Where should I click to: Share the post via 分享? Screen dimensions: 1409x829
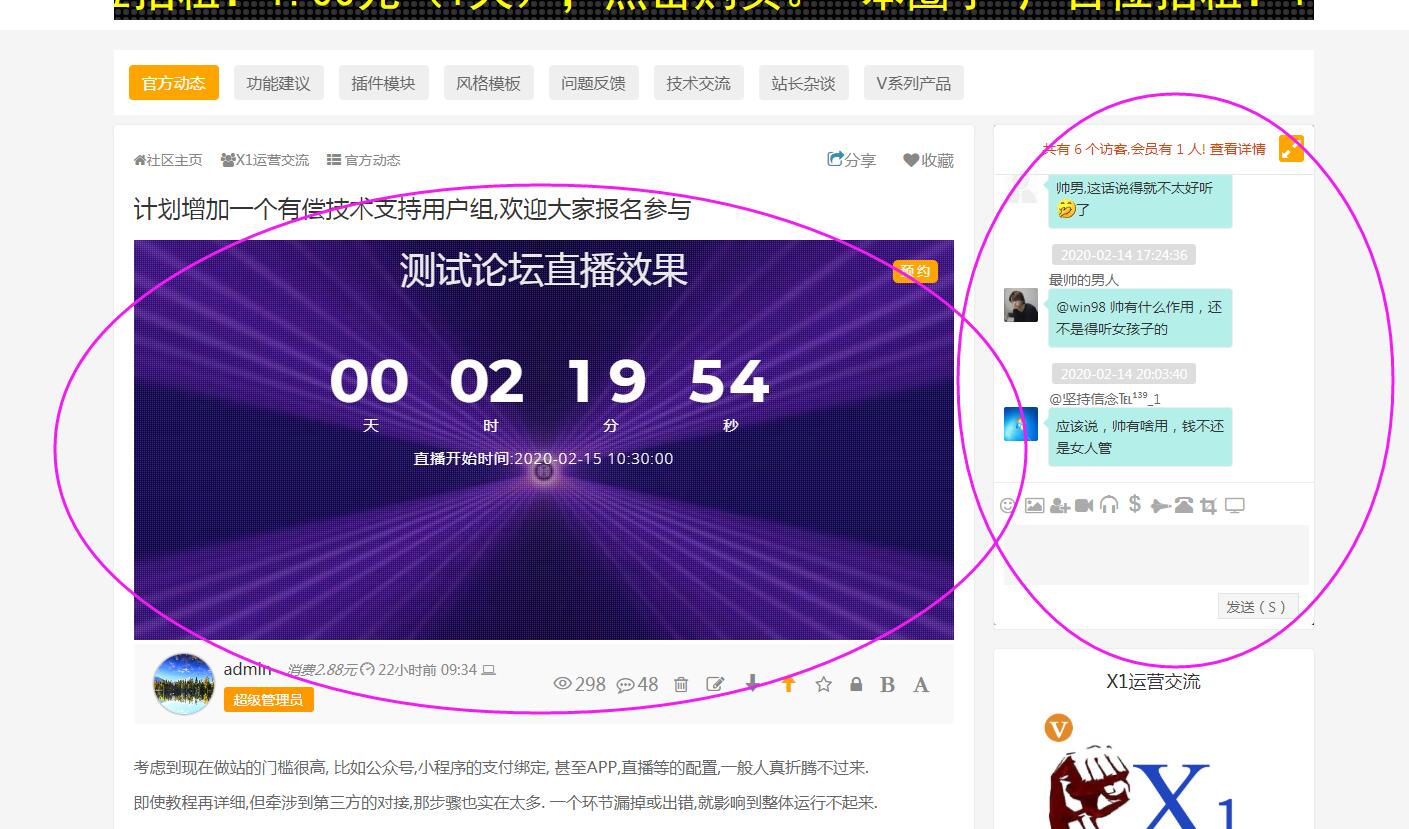852,160
